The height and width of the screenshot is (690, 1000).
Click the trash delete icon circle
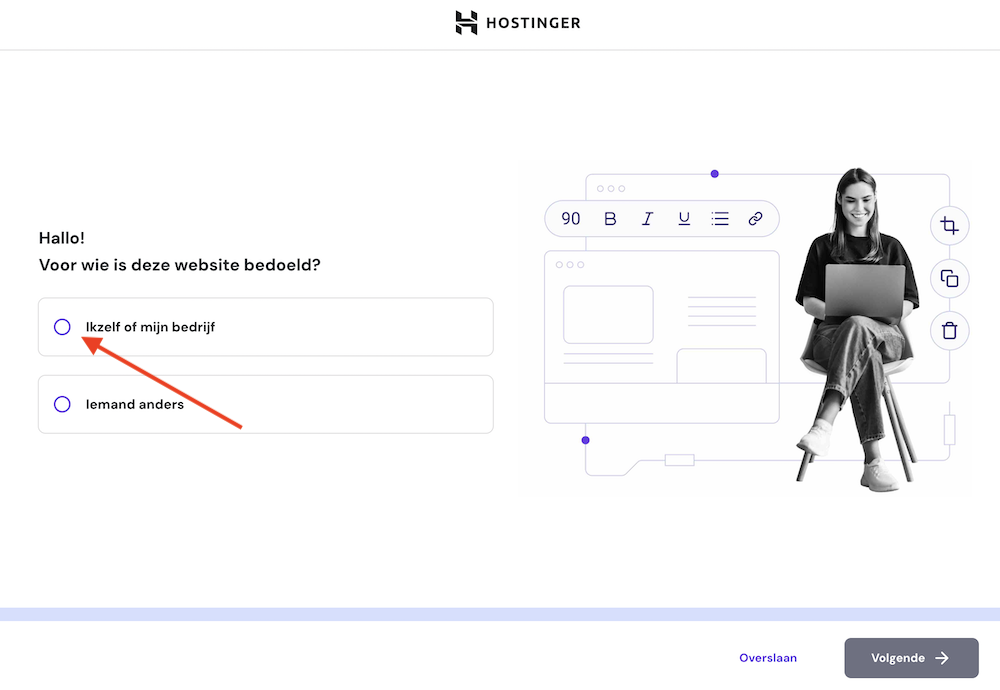[949, 330]
